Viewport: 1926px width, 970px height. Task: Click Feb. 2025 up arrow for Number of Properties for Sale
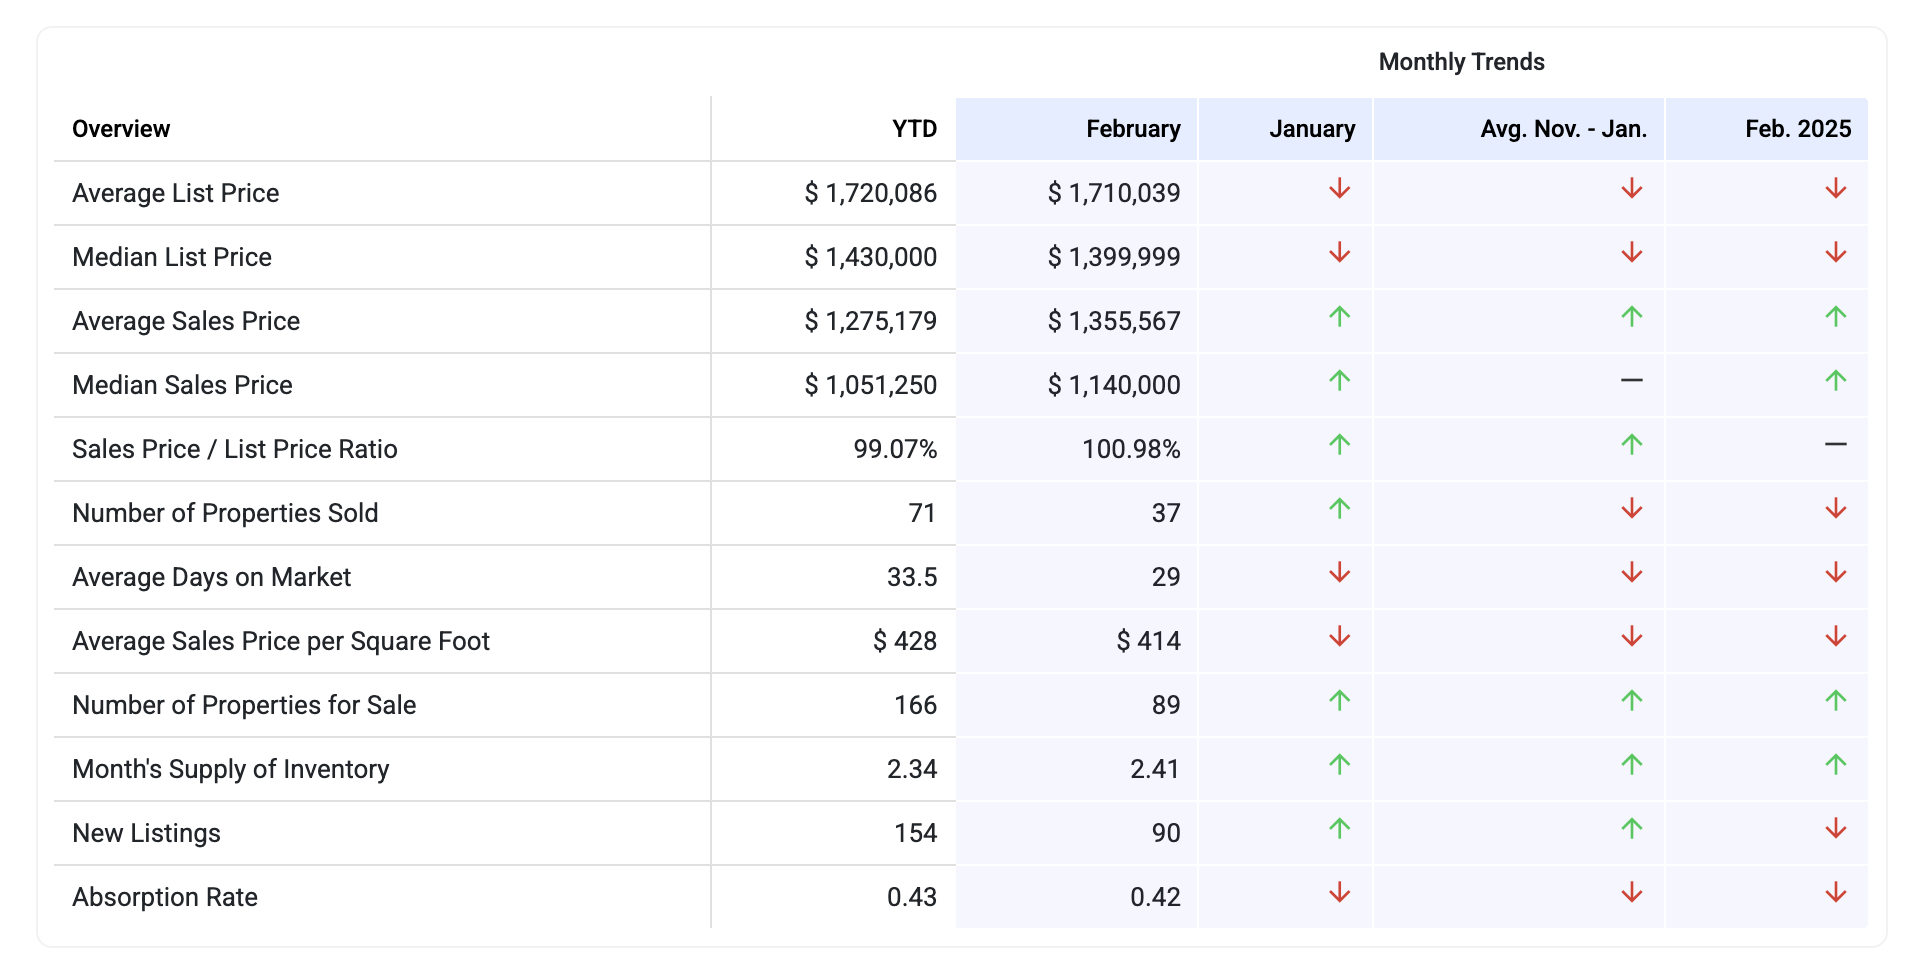pyautogui.click(x=1835, y=701)
